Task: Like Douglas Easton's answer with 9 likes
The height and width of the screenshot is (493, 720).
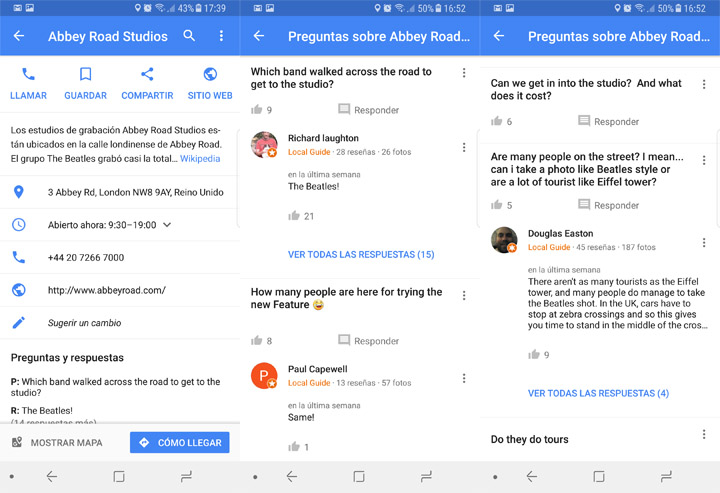Action: click(534, 354)
